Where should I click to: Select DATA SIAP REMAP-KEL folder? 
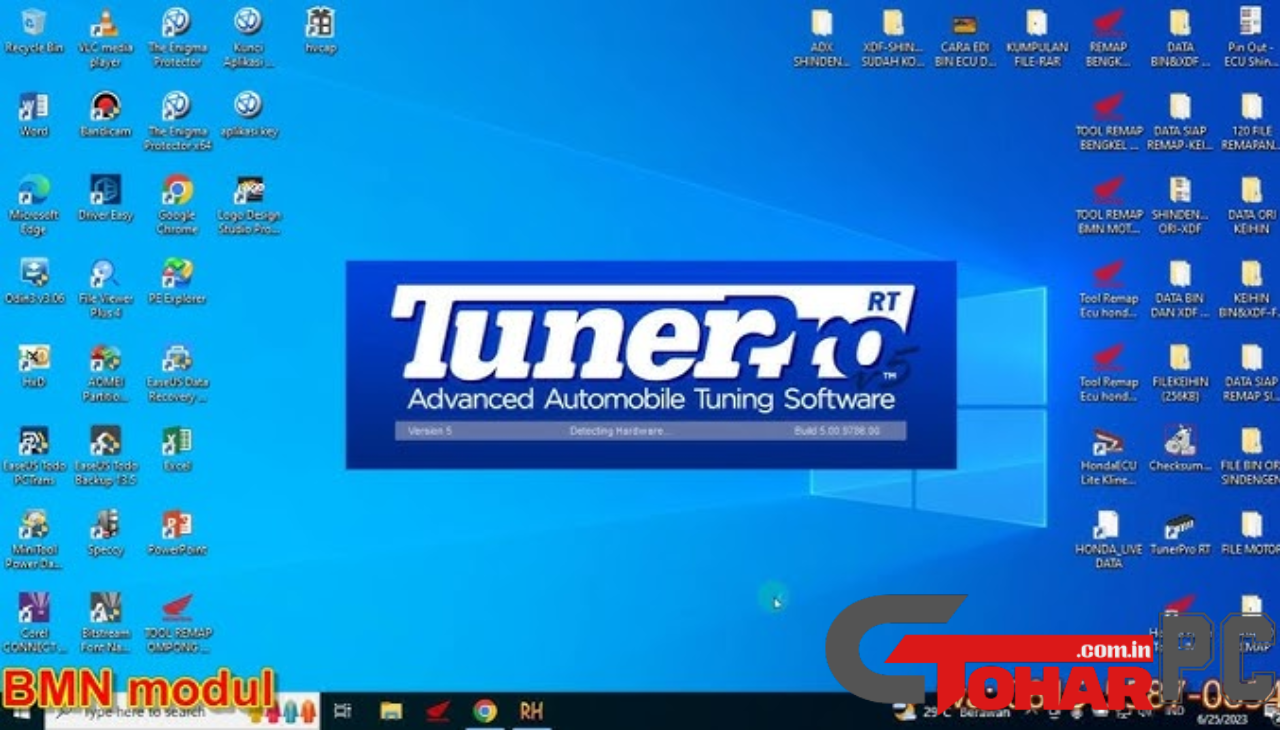tap(1180, 122)
